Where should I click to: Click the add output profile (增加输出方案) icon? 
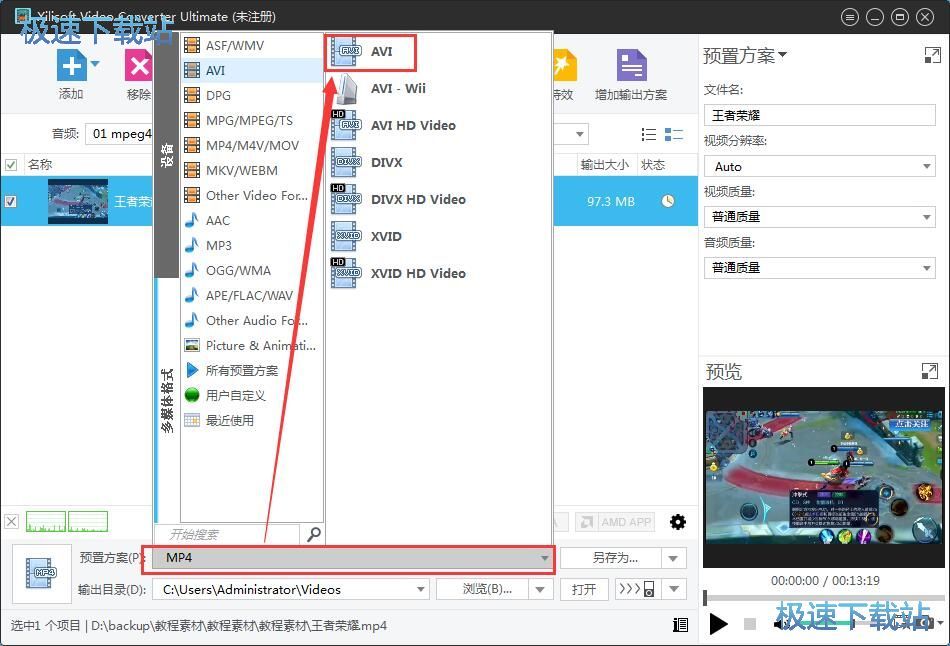tap(631, 66)
